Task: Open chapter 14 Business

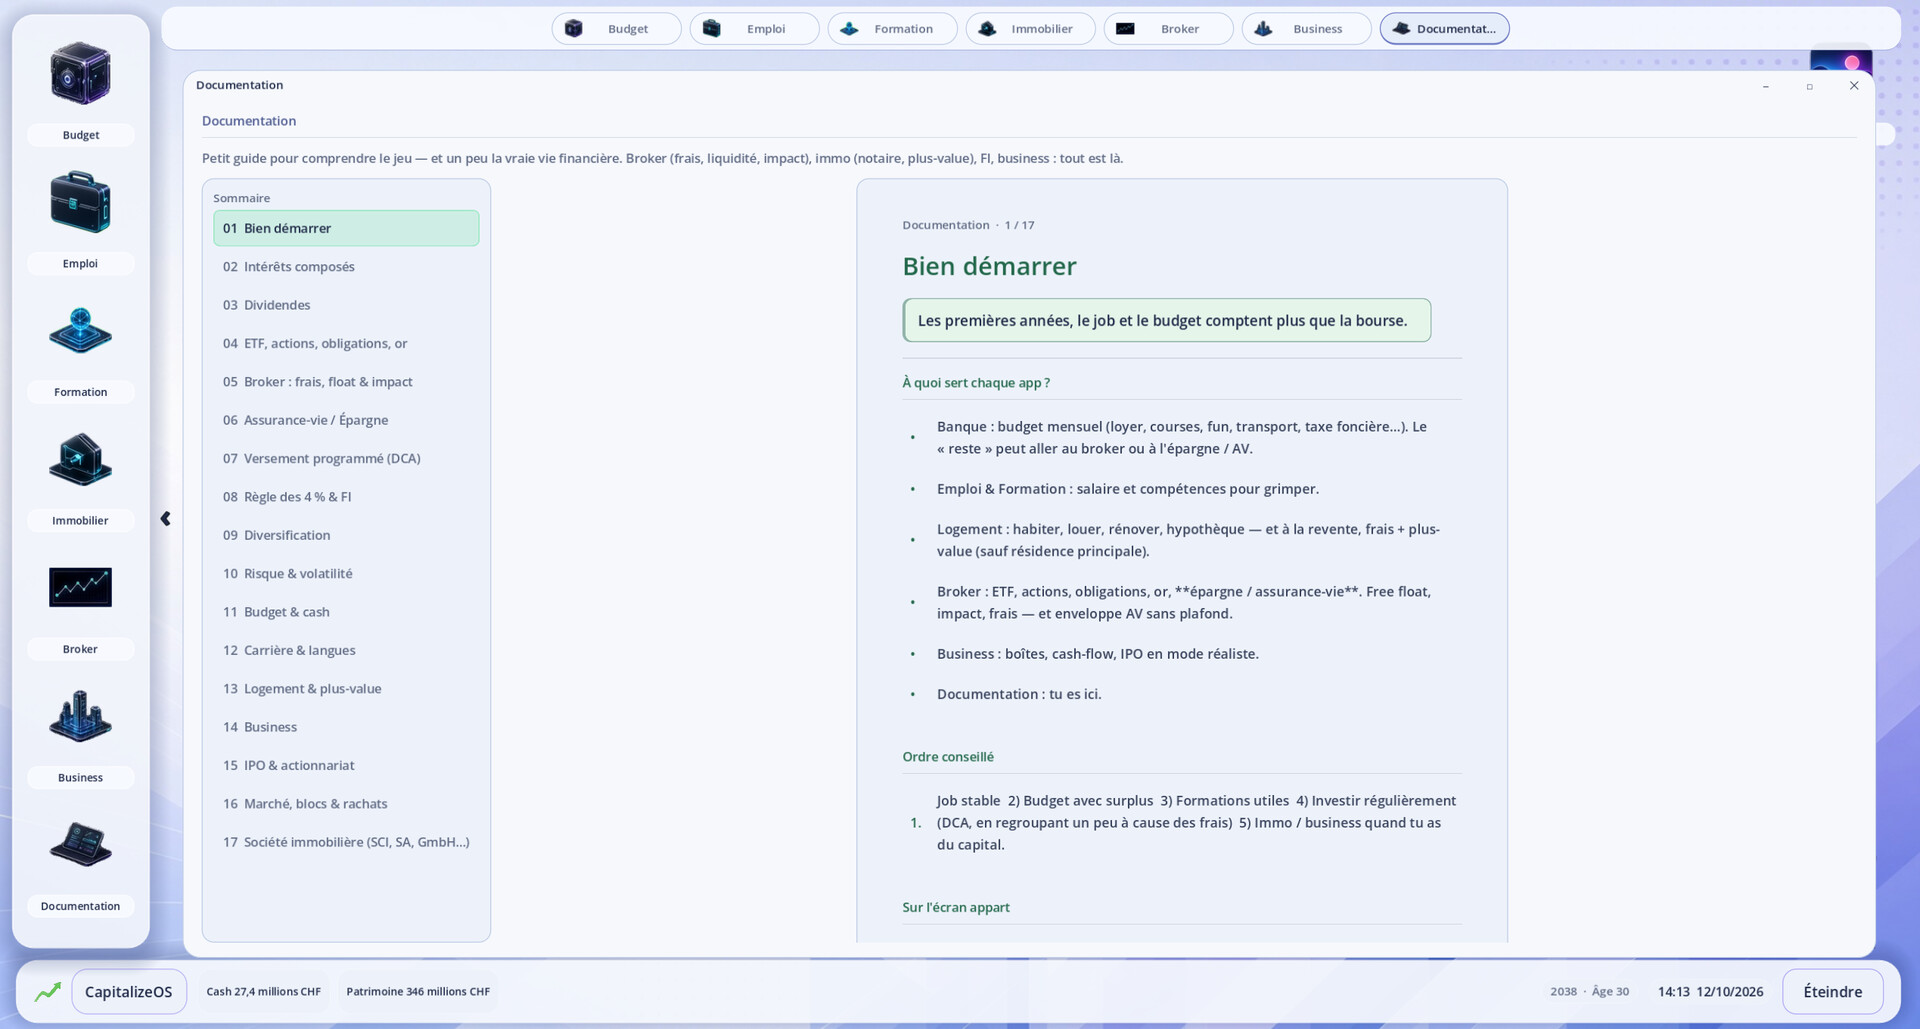Action: [346, 727]
